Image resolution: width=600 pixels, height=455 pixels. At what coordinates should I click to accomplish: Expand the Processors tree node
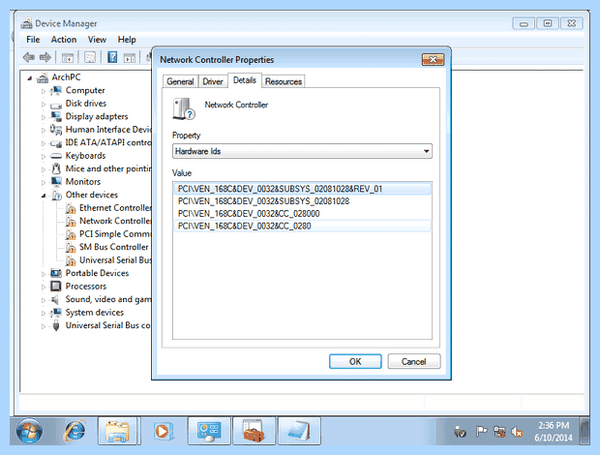click(x=43, y=287)
